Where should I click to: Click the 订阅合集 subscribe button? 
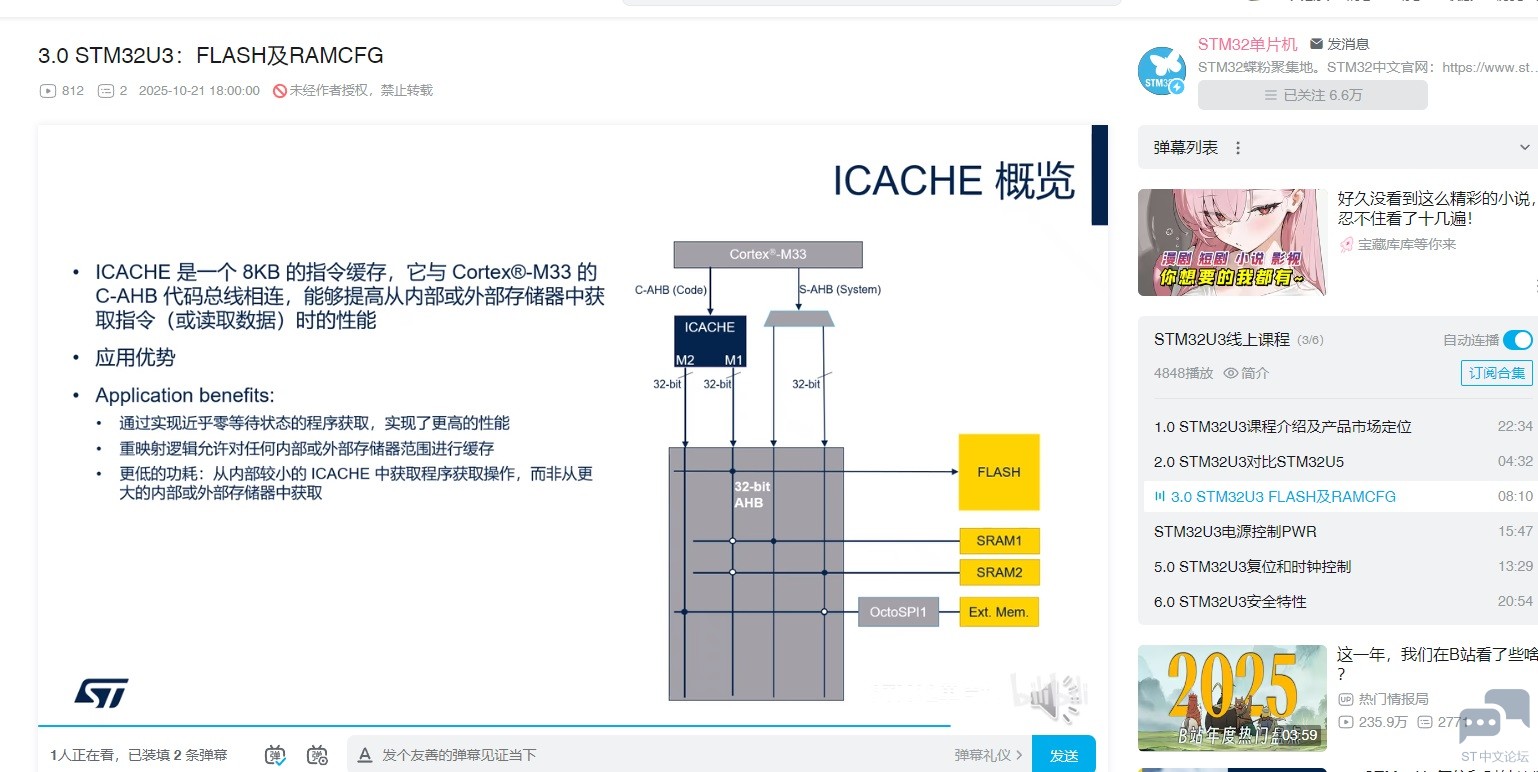tap(1496, 373)
